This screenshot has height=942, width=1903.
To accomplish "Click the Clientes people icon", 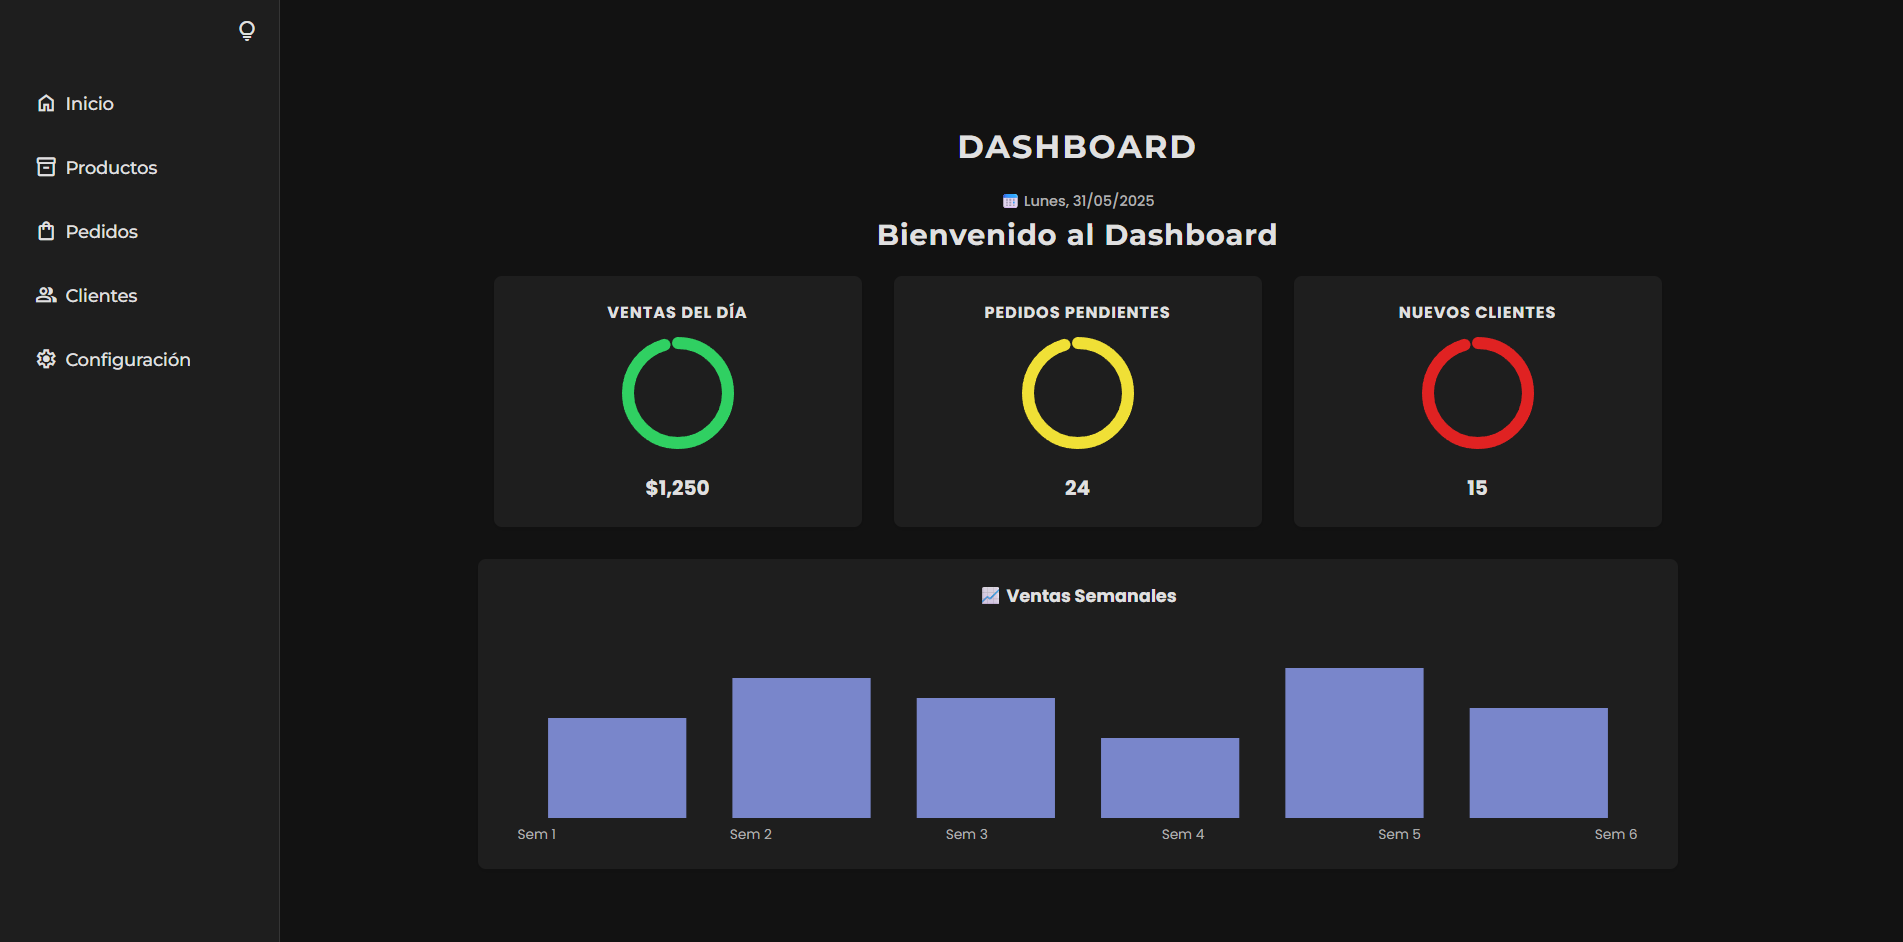I will click(x=46, y=295).
